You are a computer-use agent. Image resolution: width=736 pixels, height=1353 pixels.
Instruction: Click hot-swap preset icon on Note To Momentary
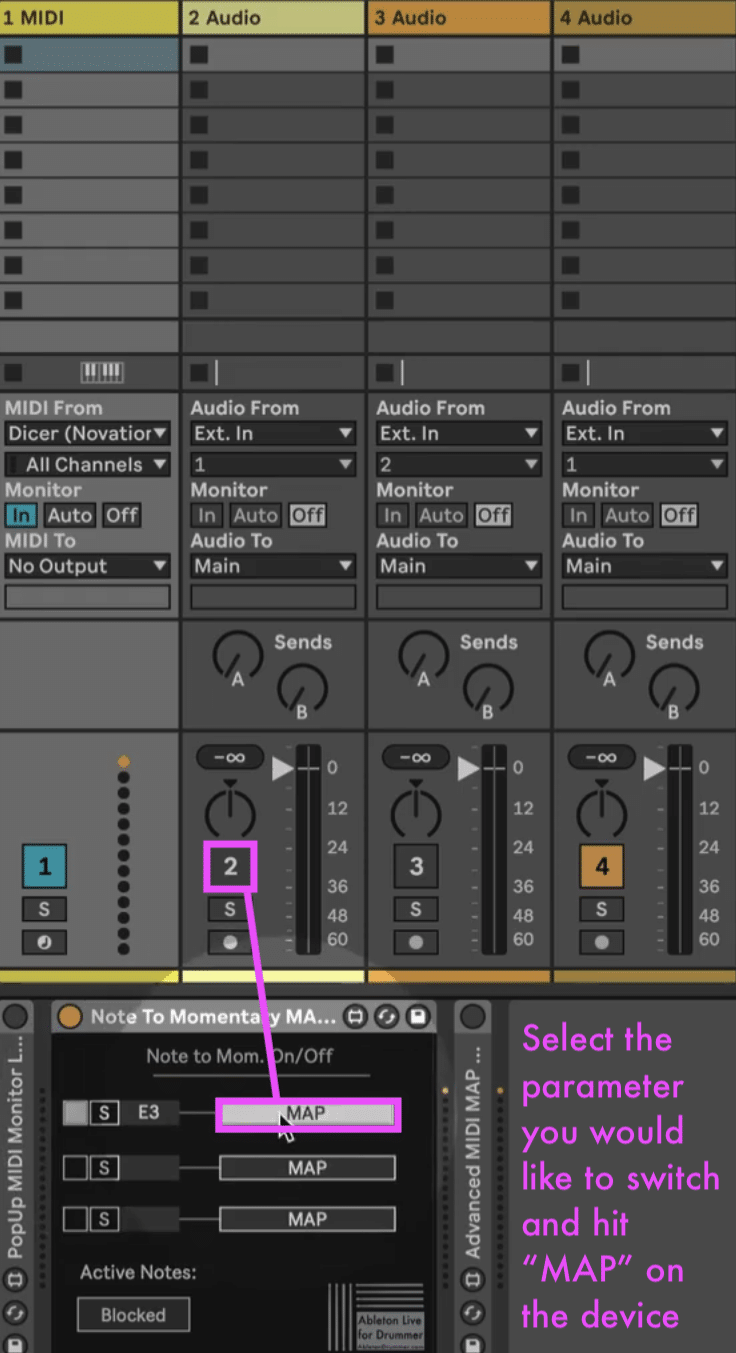355,1017
